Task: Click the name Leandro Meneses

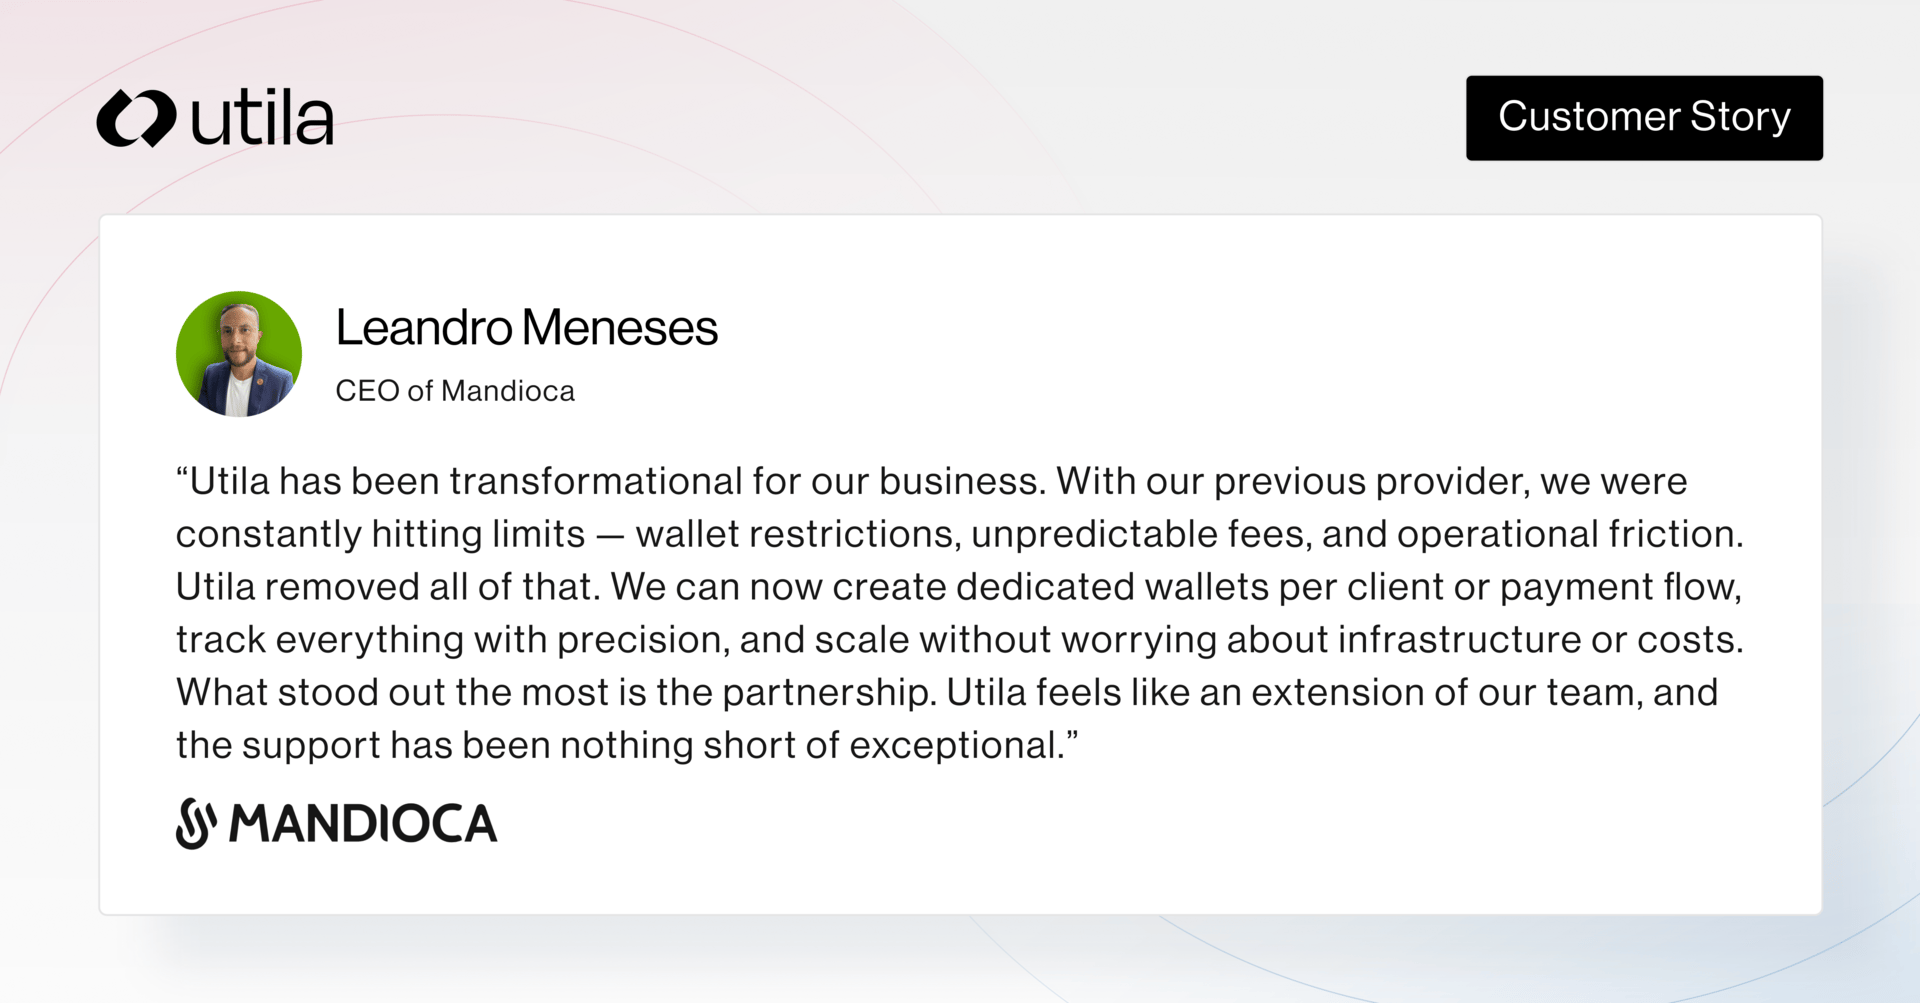Action: pos(527,327)
